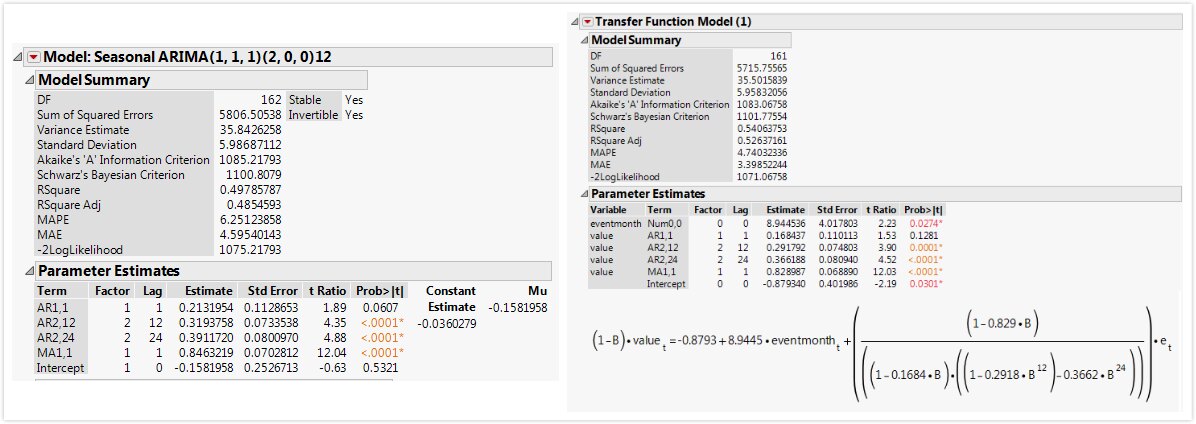Image resolution: width=1196 pixels, height=424 pixels.
Task: Click the eventmonth variable row in transfer table
Action: coord(767,222)
